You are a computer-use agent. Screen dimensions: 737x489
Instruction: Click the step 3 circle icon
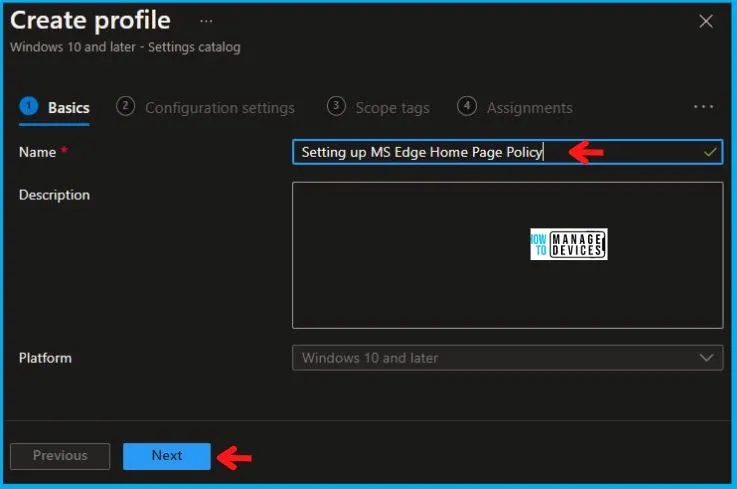tap(336, 106)
